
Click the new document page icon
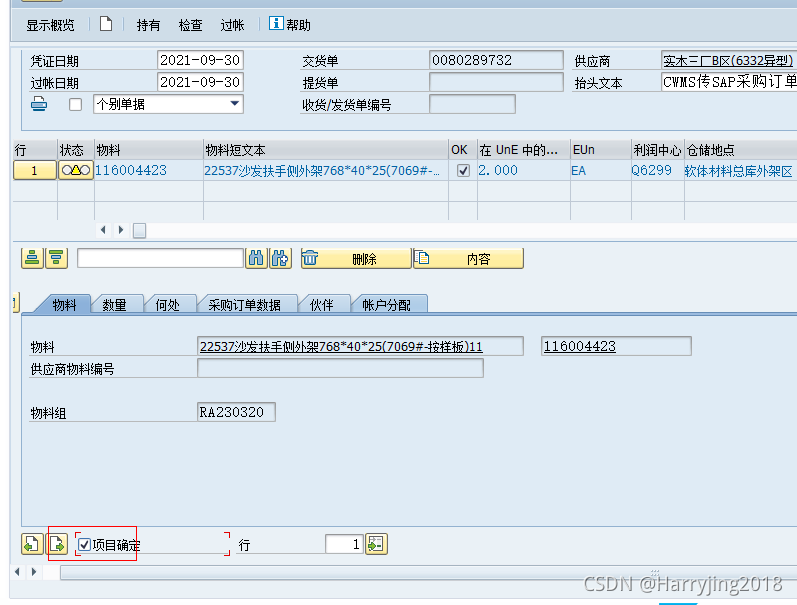(106, 24)
